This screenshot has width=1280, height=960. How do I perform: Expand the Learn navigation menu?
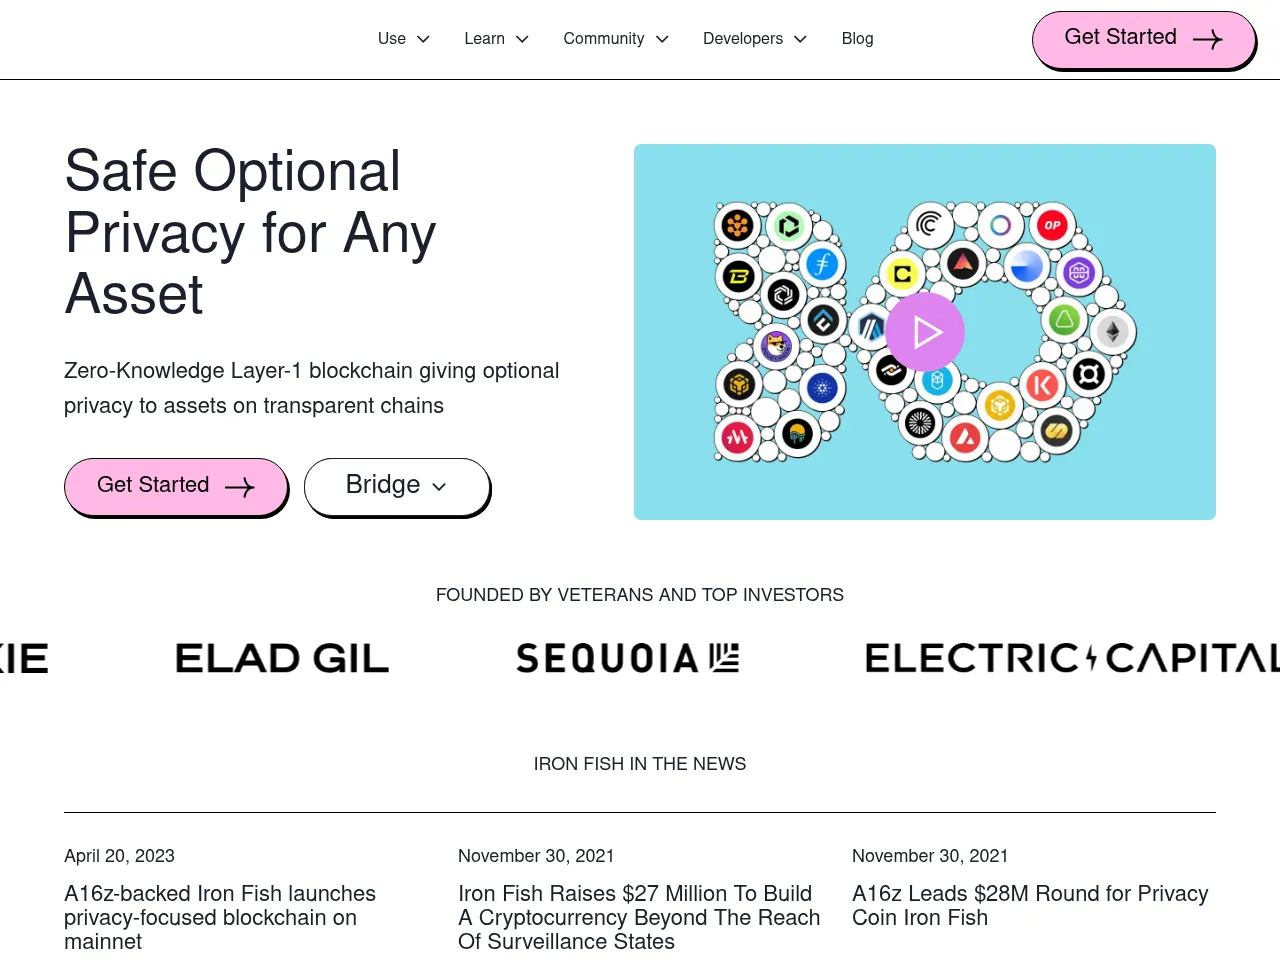pos(496,39)
